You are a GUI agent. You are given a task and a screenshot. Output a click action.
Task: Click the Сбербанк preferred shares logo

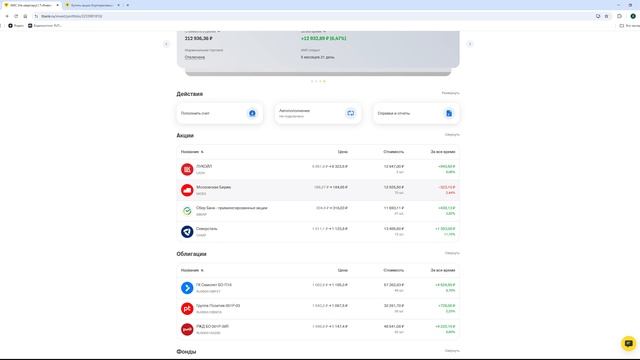point(187,211)
